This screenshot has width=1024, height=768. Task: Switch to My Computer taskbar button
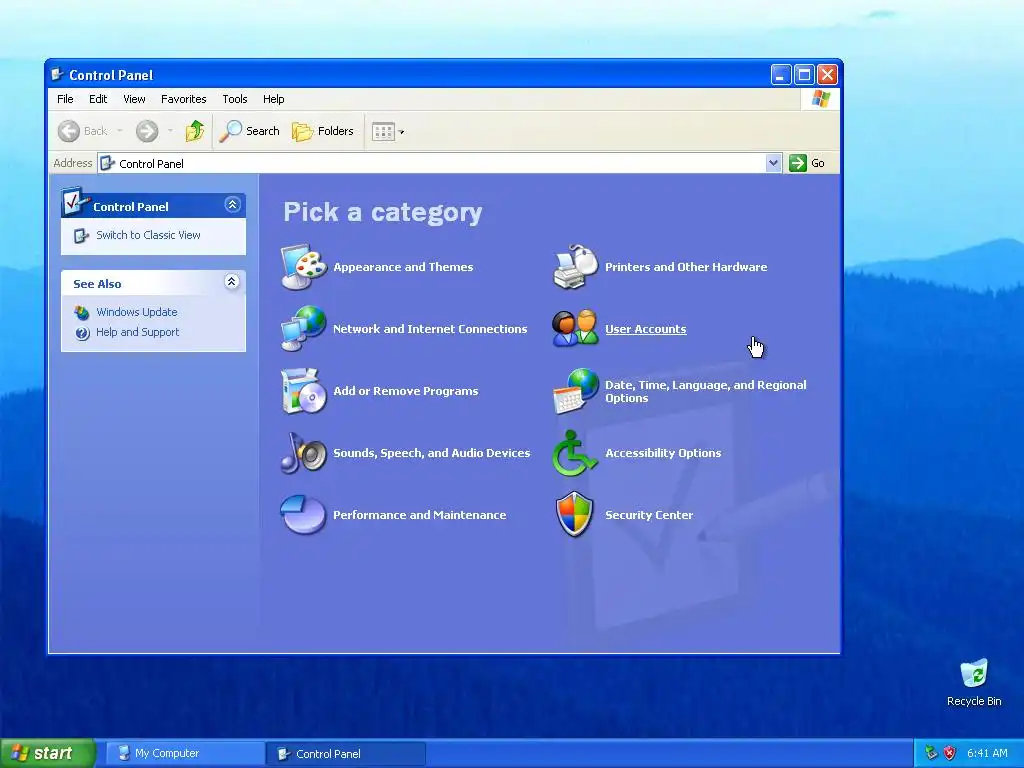(185, 754)
